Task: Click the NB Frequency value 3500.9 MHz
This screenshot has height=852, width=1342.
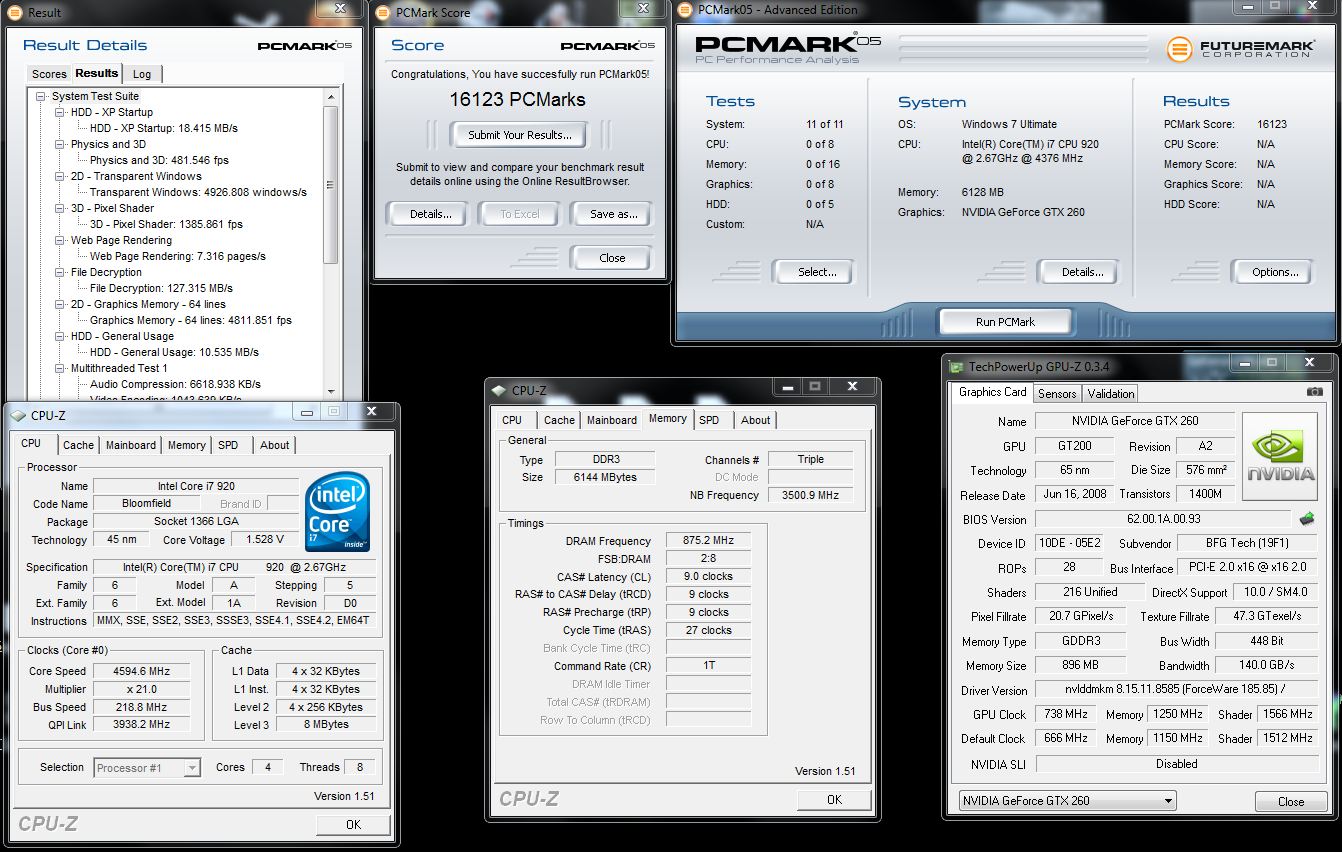Action: (810, 495)
